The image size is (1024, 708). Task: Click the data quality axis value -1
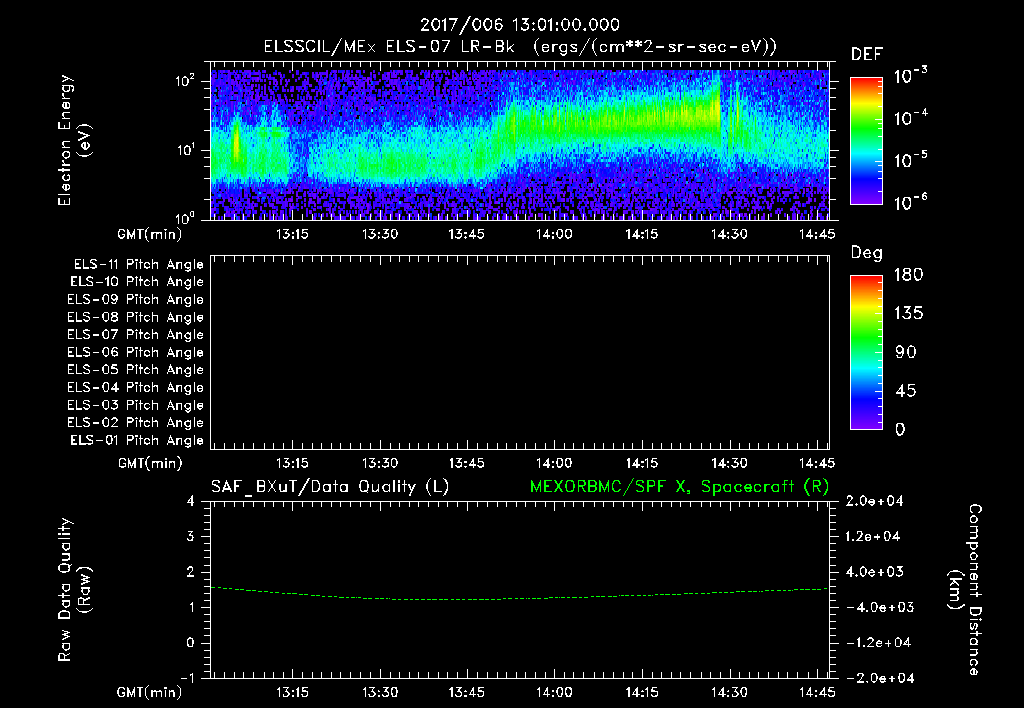pyautogui.click(x=187, y=678)
